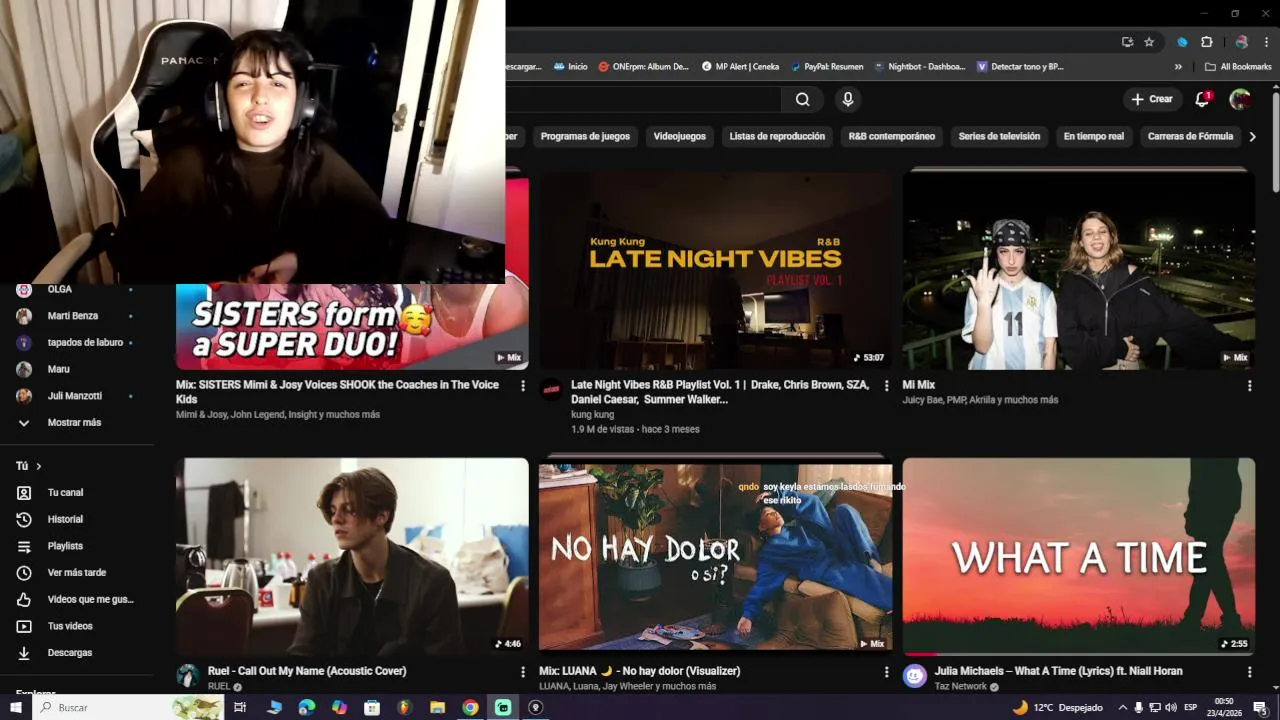This screenshot has height=720, width=1280.
Task: Open Ver más tarde in the sidebar
Action: click(x=76, y=573)
